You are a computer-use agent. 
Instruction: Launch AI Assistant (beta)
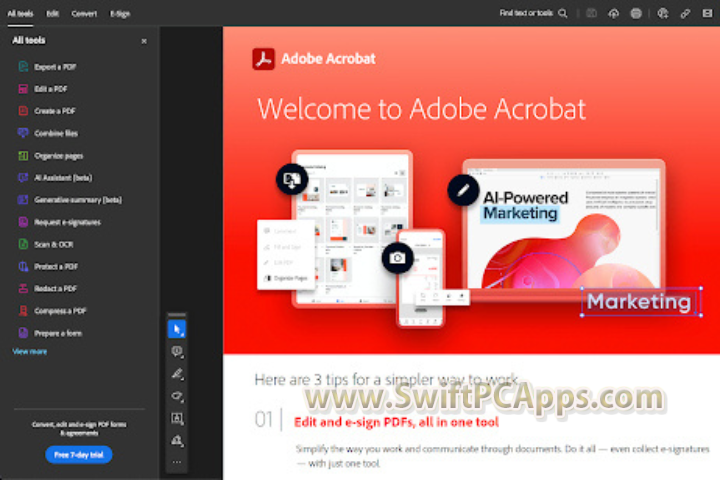coord(55,178)
